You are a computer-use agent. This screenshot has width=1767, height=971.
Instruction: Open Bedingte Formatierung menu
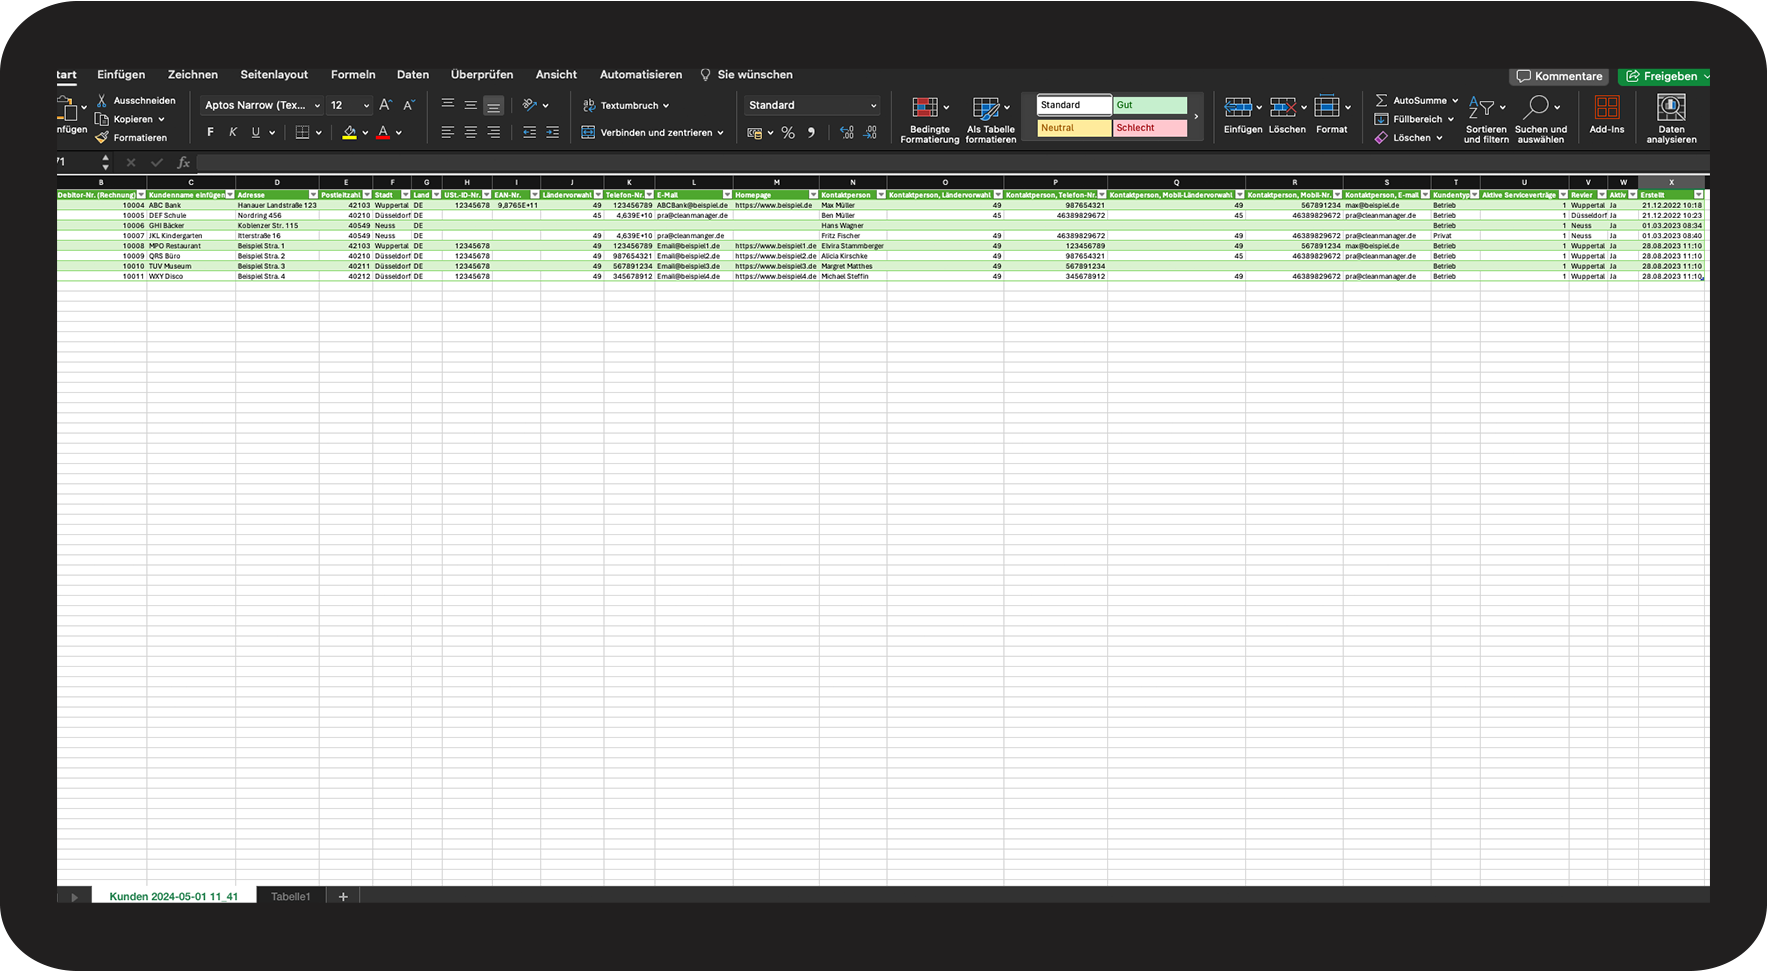929,120
